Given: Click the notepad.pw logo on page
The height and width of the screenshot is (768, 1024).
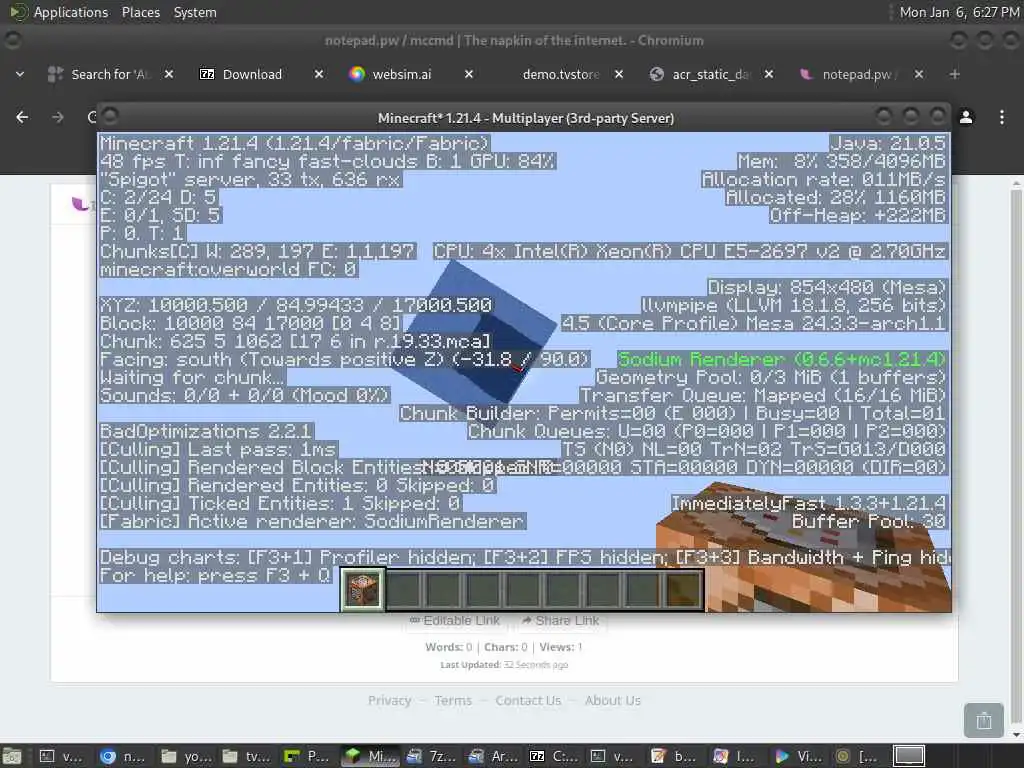Looking at the screenshot, I should (x=82, y=204).
